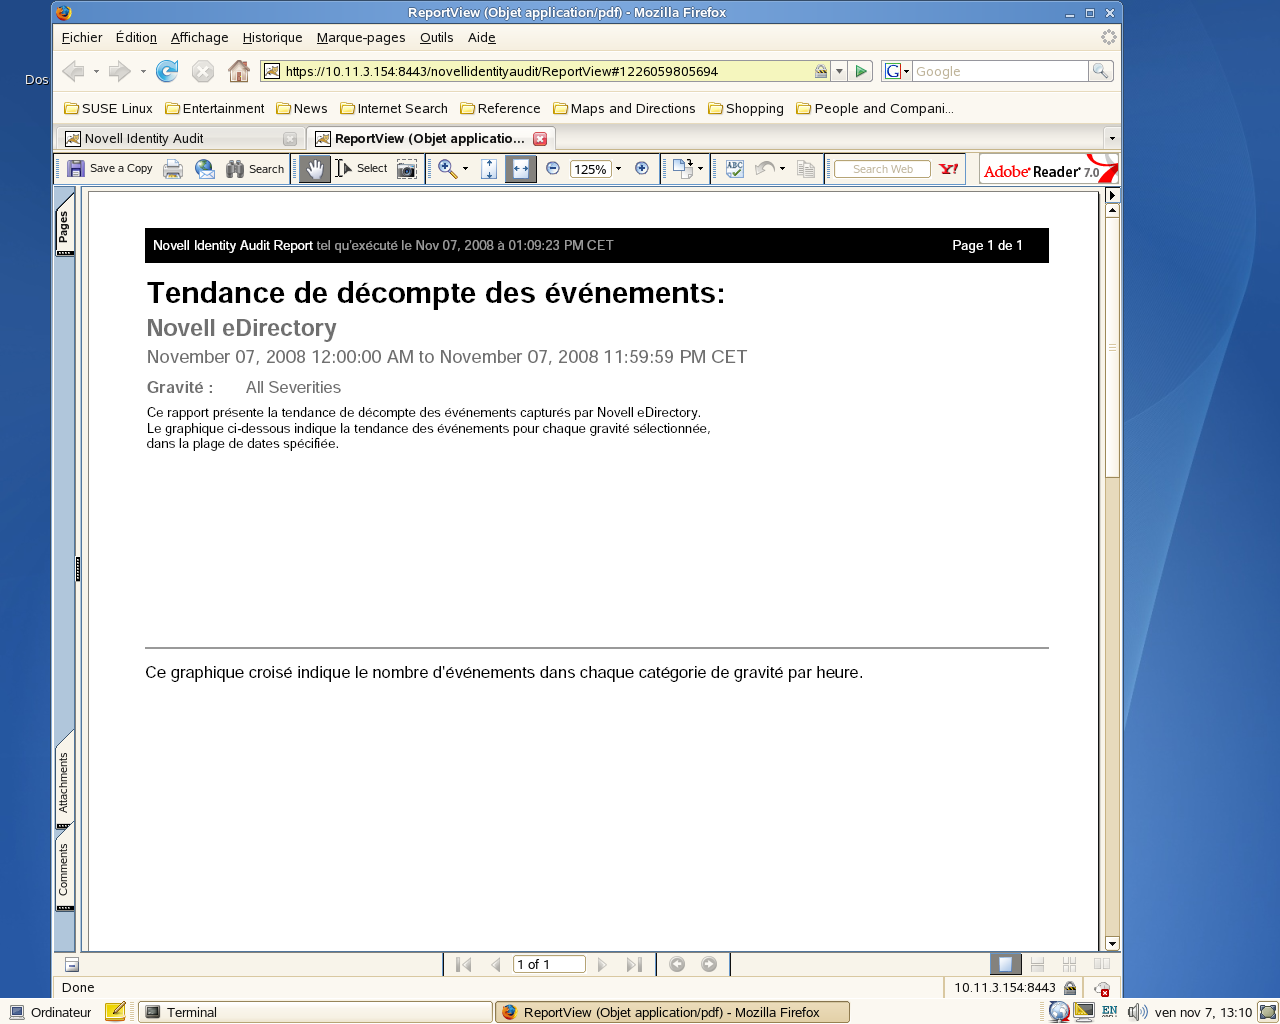Click the Yahoo Y! search button
This screenshot has height=1024, width=1280.
coord(949,169)
